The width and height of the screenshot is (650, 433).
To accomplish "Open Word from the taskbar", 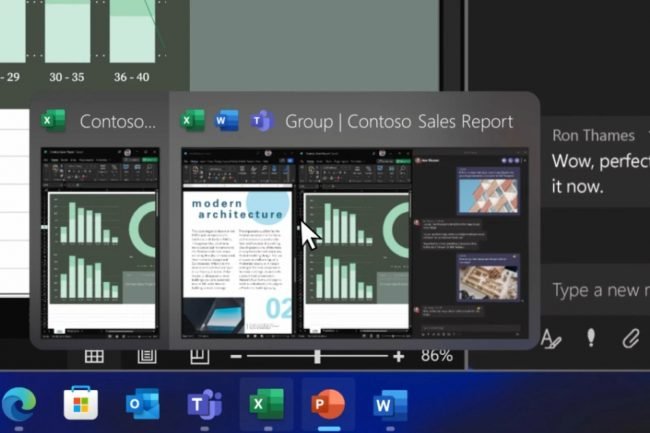I will (388, 405).
